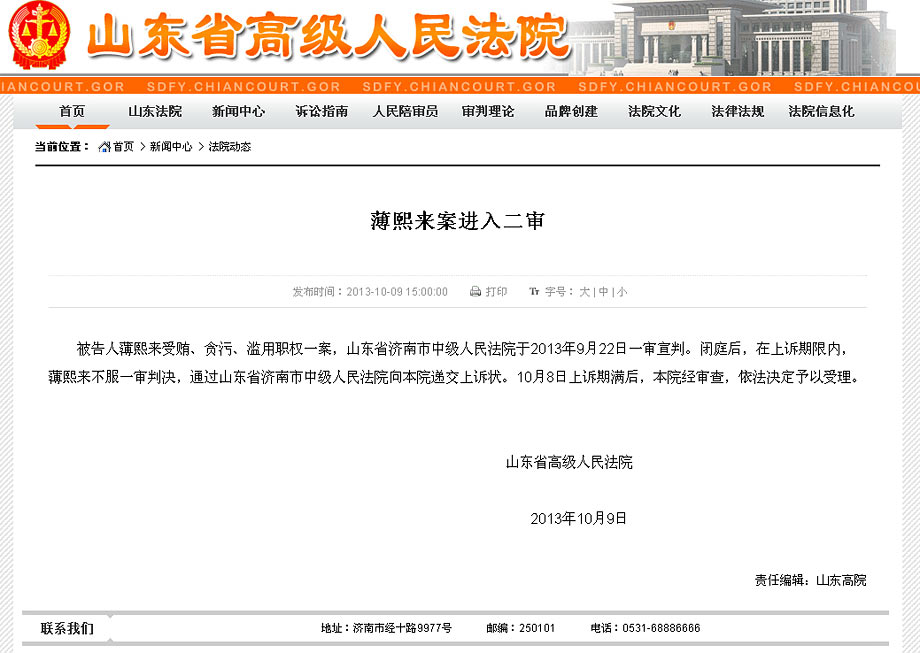
Task: Click 法院动态 breadcrumb link
Action: point(229,147)
